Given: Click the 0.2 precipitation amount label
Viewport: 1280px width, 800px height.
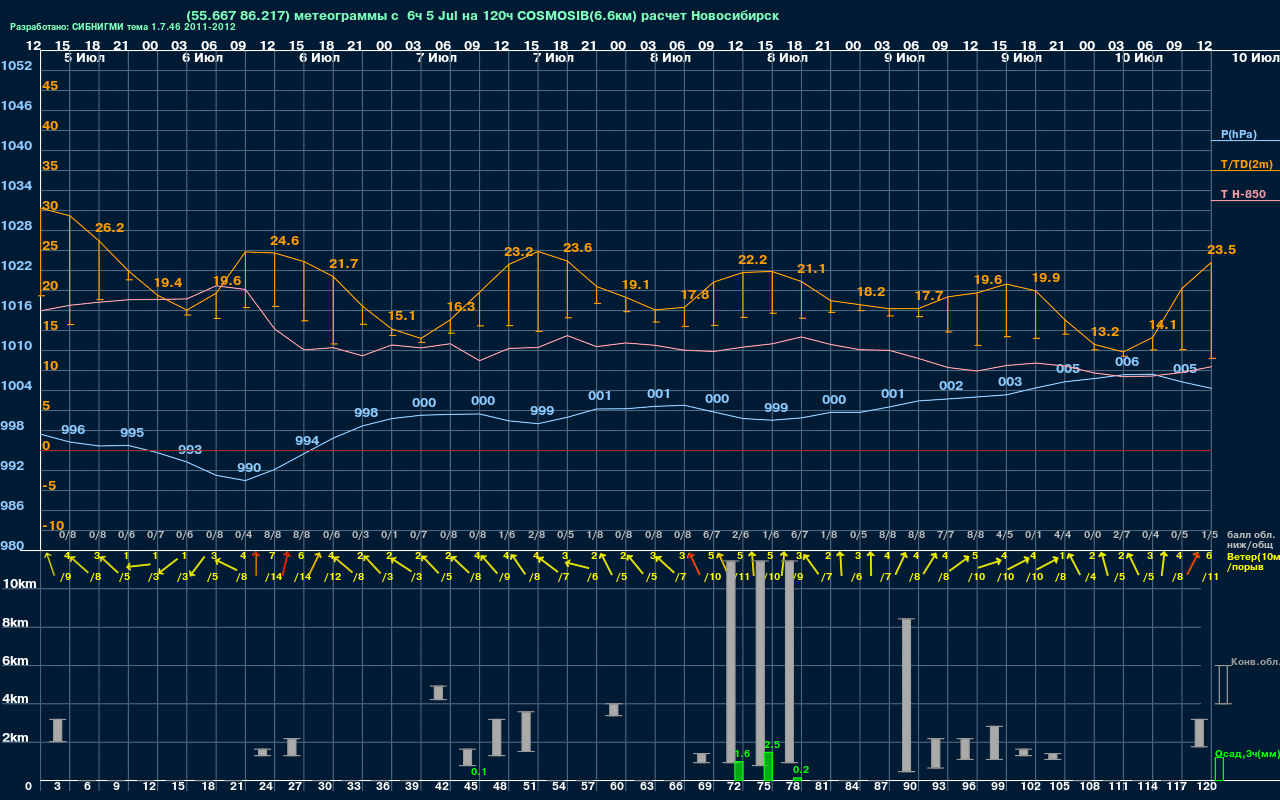Looking at the screenshot, I should tap(801, 770).
